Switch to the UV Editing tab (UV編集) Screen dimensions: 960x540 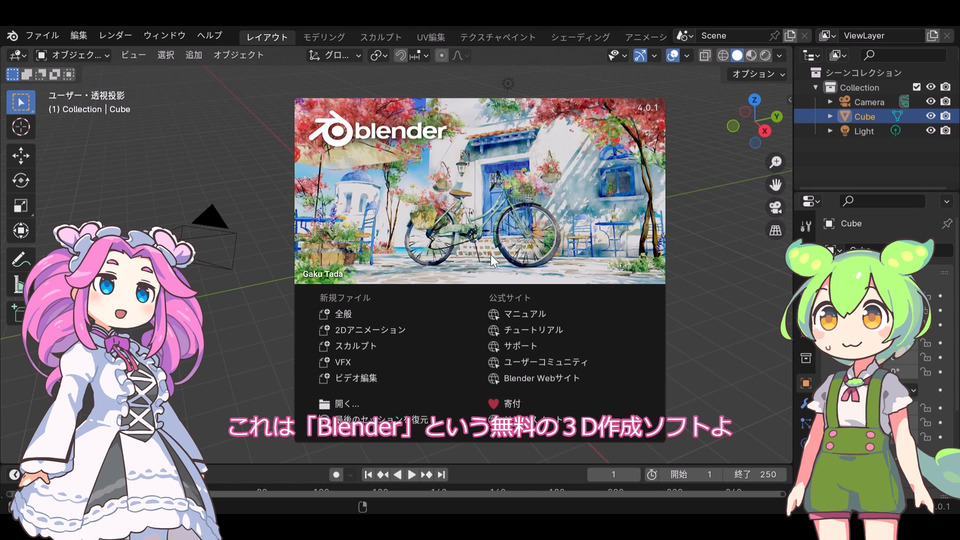[x=431, y=37]
